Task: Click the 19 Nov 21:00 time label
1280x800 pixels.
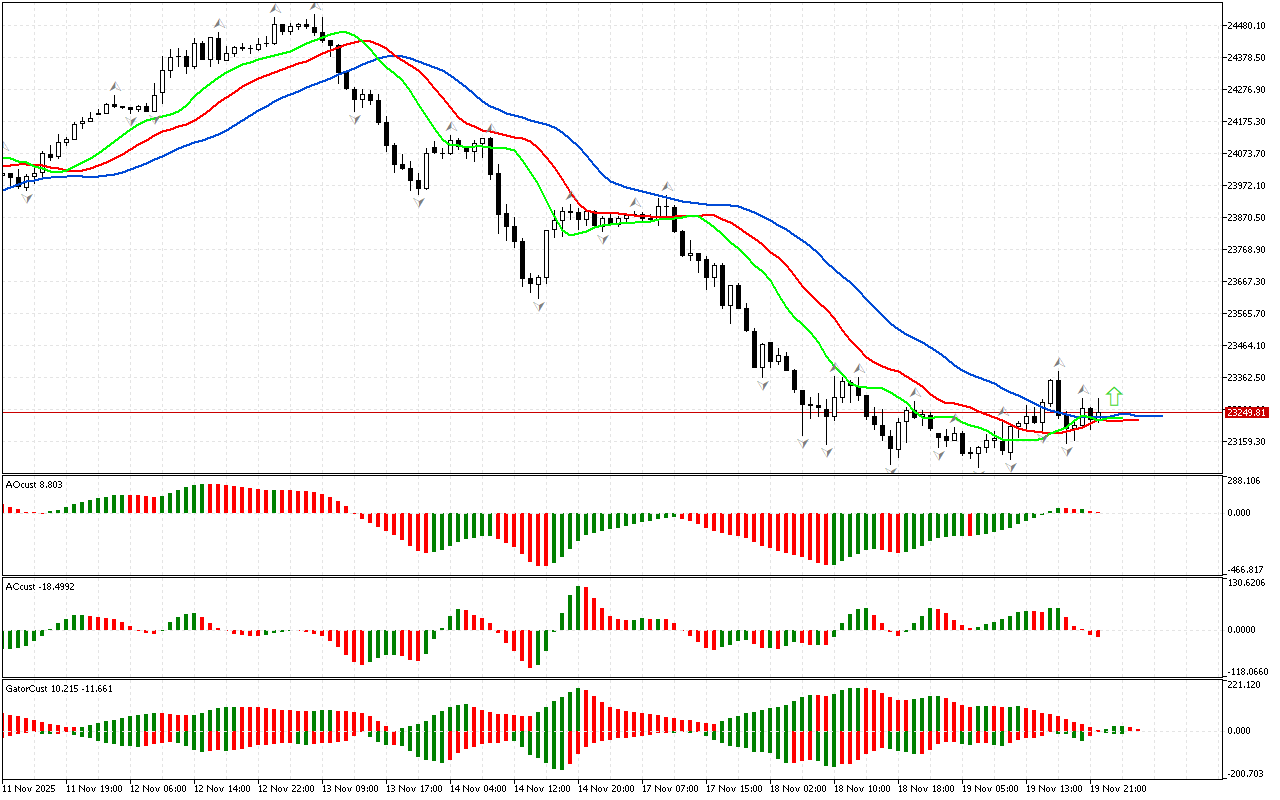Action: click(1118, 788)
